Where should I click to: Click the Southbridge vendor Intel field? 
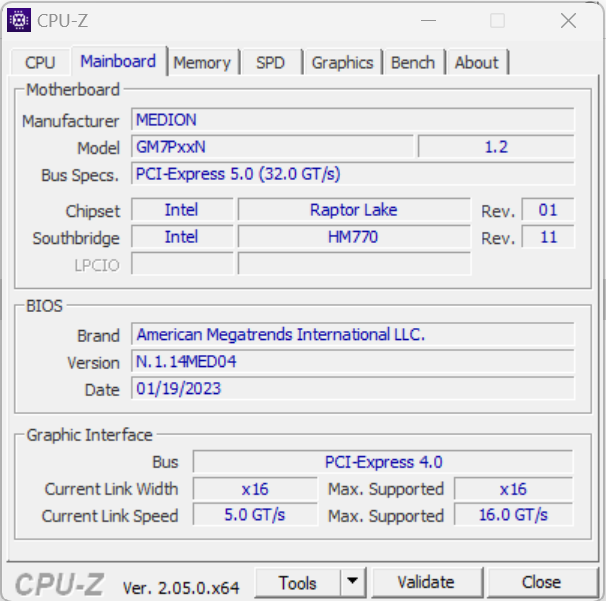pos(182,237)
